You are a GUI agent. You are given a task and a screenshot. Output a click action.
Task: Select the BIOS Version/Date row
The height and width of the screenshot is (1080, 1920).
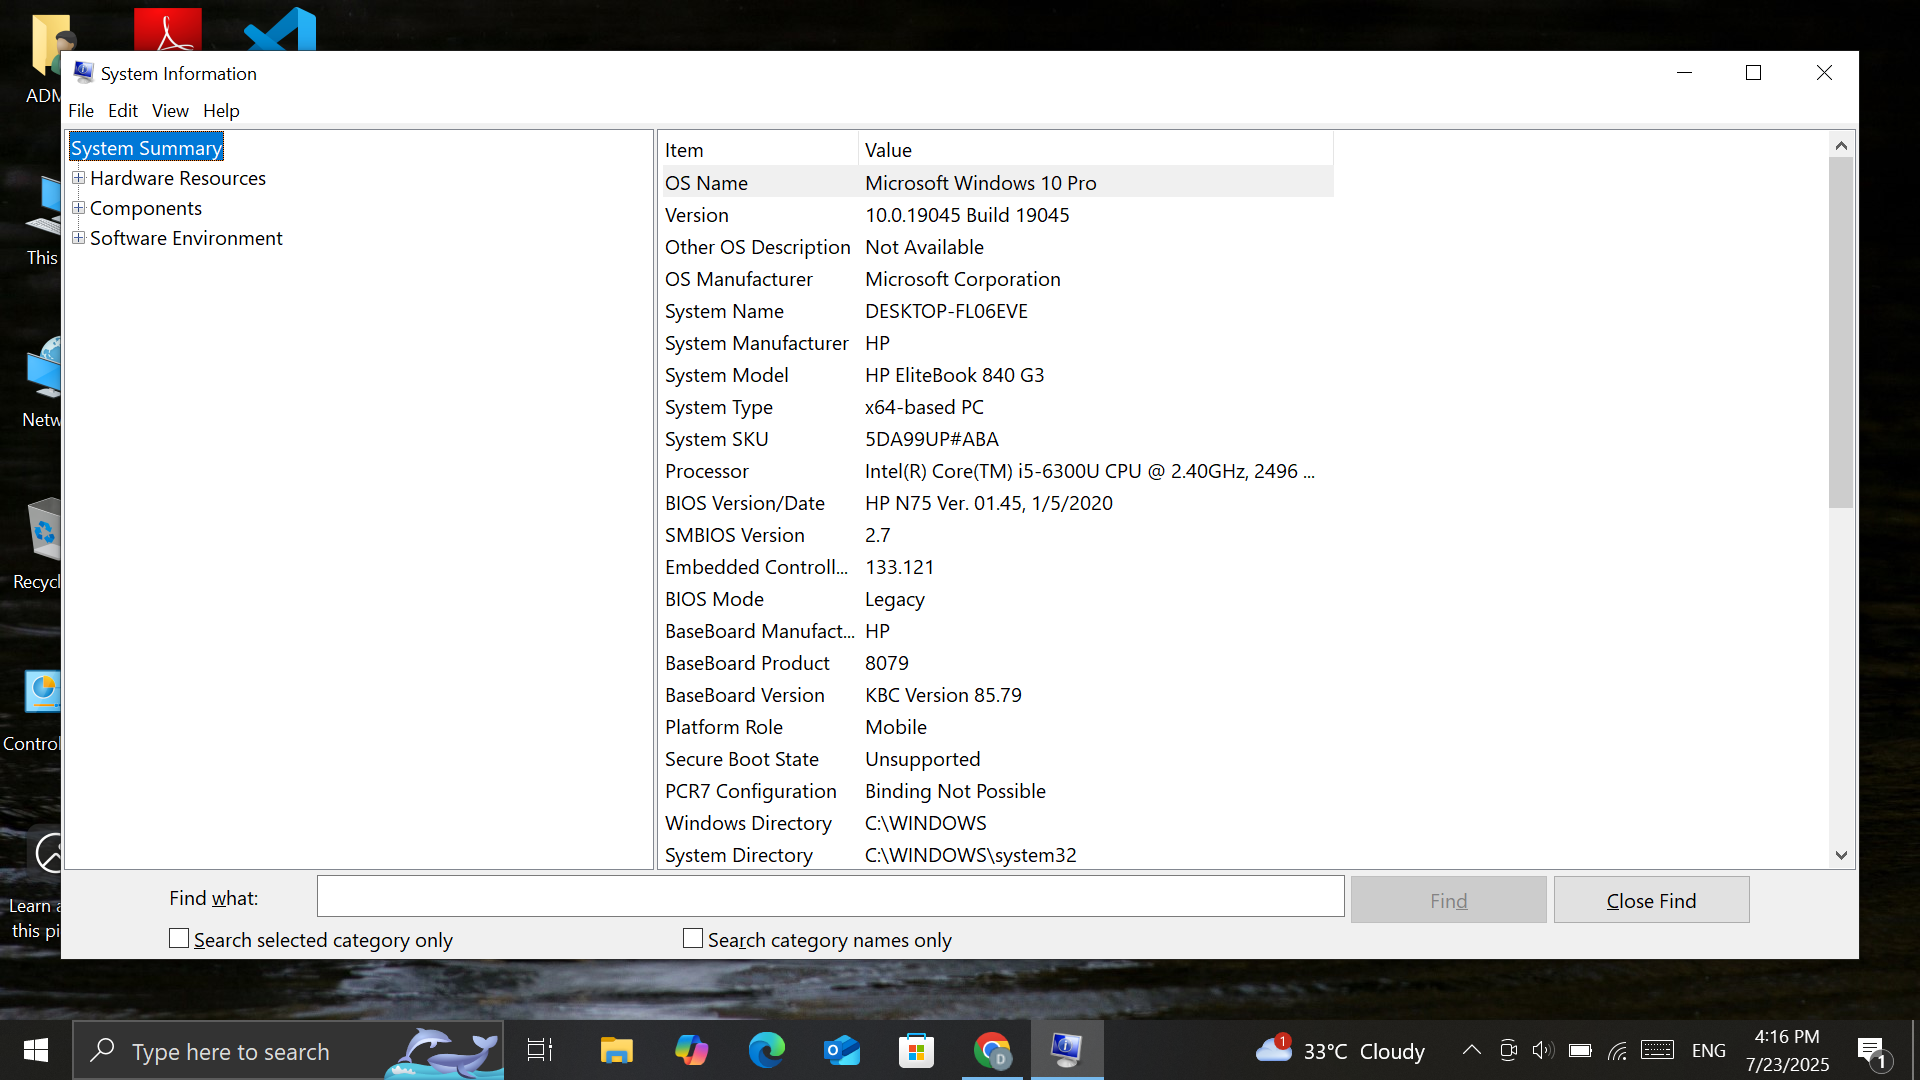pos(996,503)
